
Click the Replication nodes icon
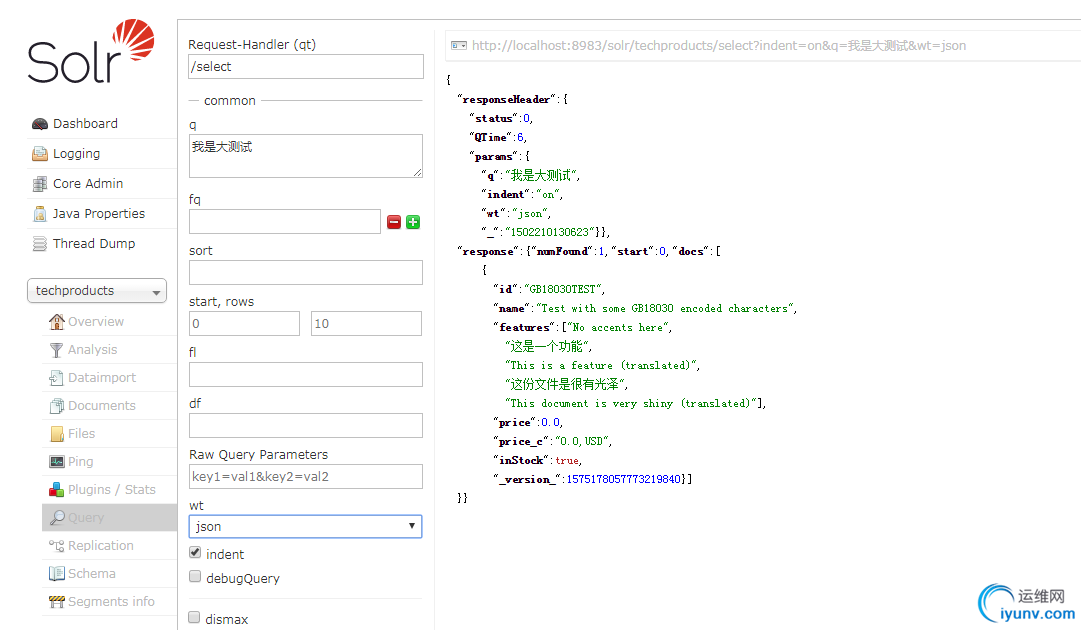(x=57, y=546)
